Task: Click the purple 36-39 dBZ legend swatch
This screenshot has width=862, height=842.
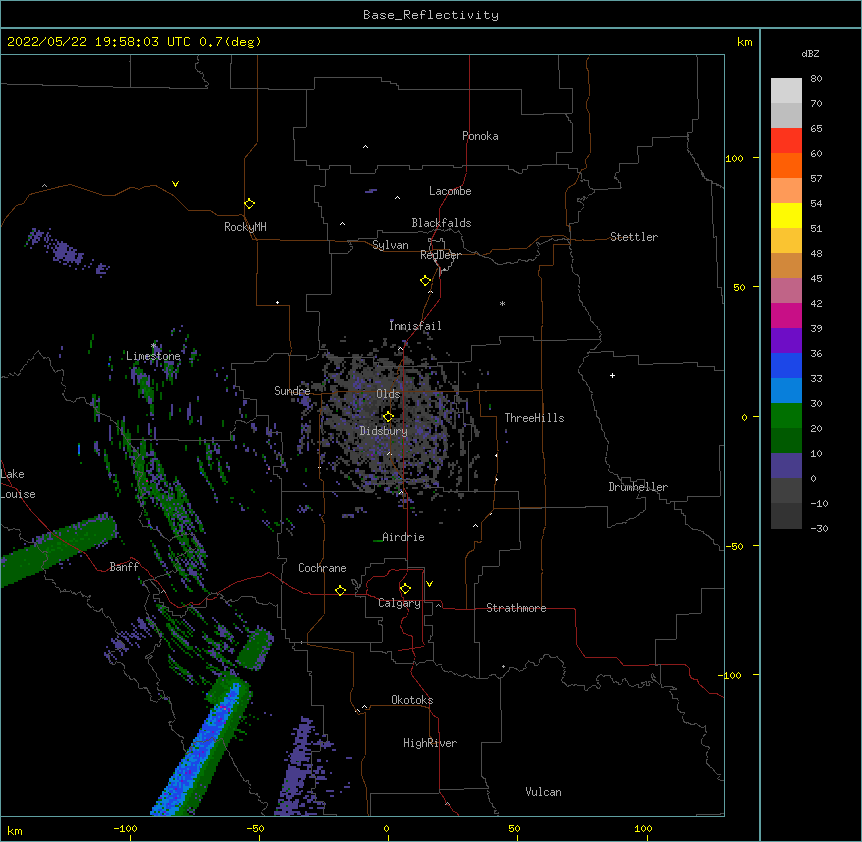Action: [x=786, y=341]
